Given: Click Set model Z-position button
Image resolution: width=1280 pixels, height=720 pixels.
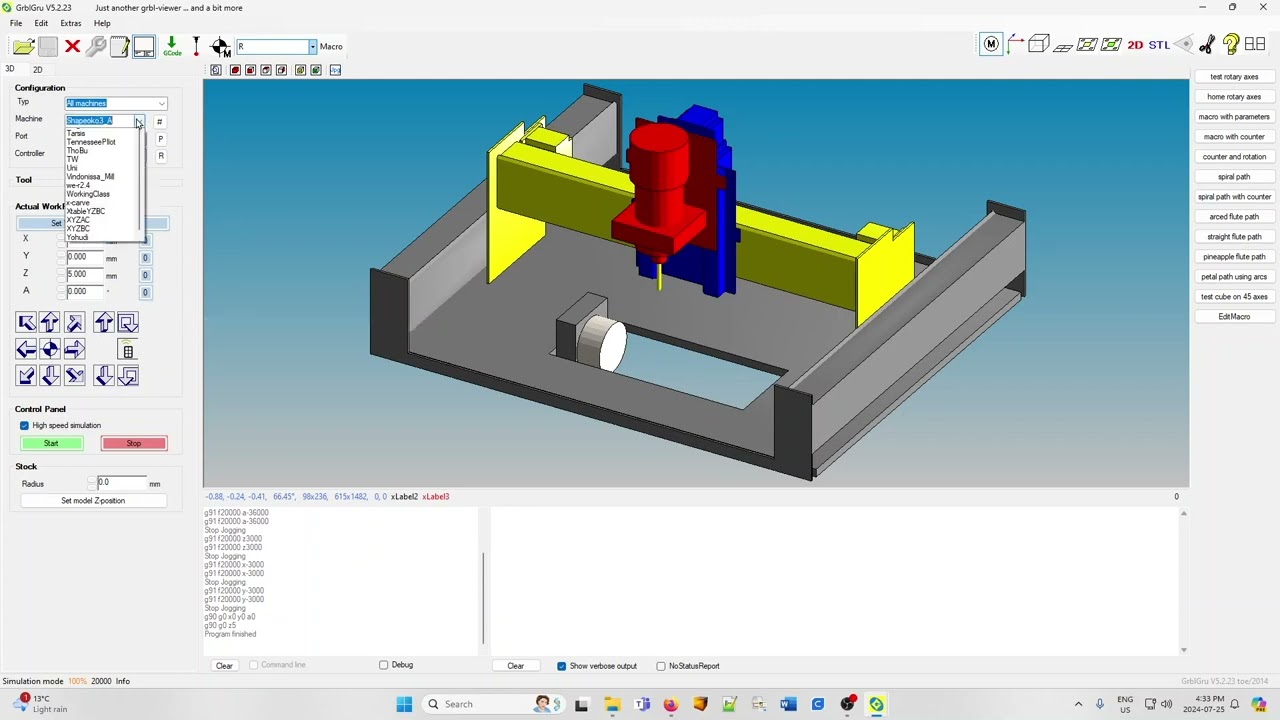Looking at the screenshot, I should tap(93, 501).
